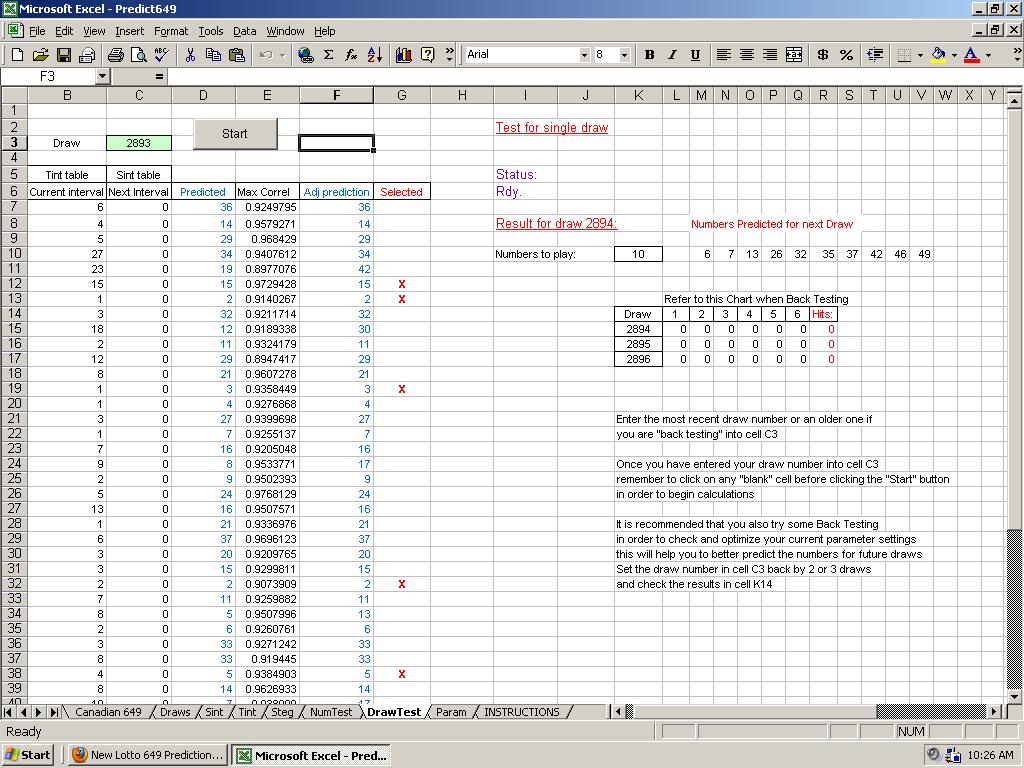Apply Currency style with dollar icon
Screen dimensions: 1024x768
(823, 55)
